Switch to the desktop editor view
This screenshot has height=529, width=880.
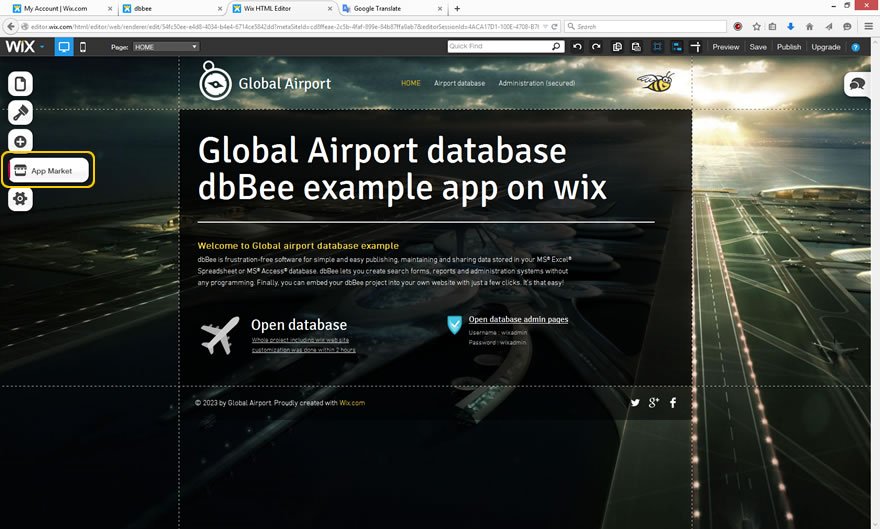(x=64, y=47)
